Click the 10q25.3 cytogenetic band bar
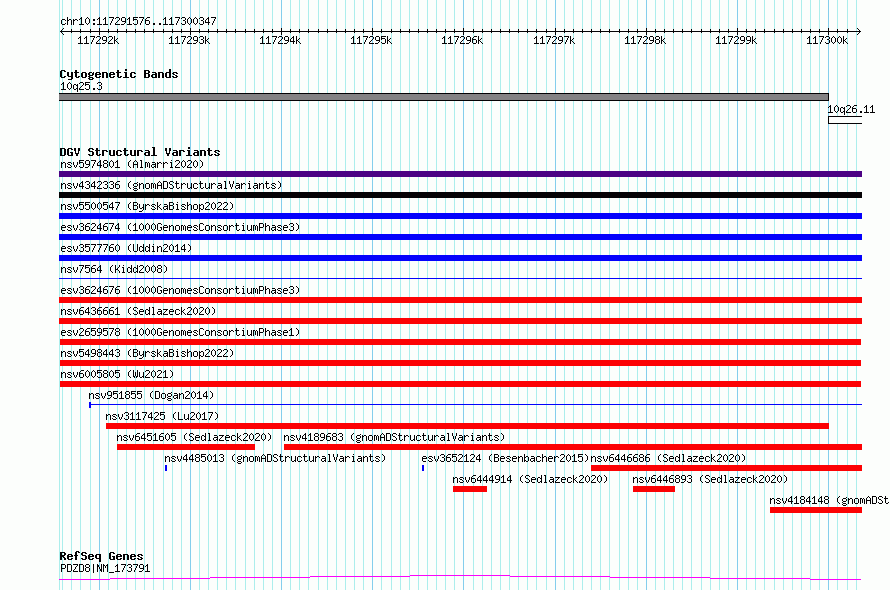This screenshot has width=890, height=590. click(x=444, y=97)
